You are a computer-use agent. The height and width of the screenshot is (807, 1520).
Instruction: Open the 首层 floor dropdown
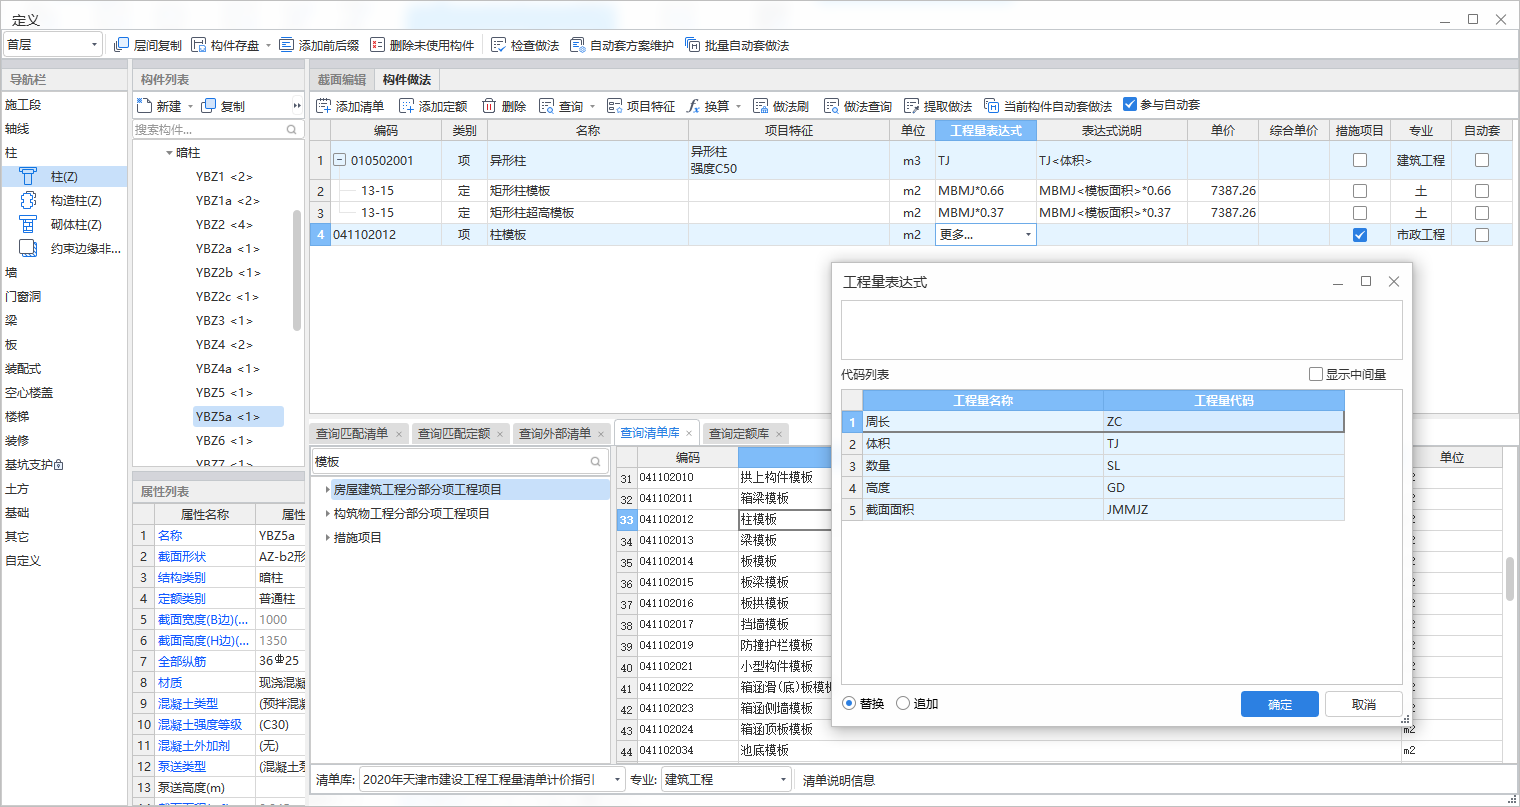tap(95, 45)
